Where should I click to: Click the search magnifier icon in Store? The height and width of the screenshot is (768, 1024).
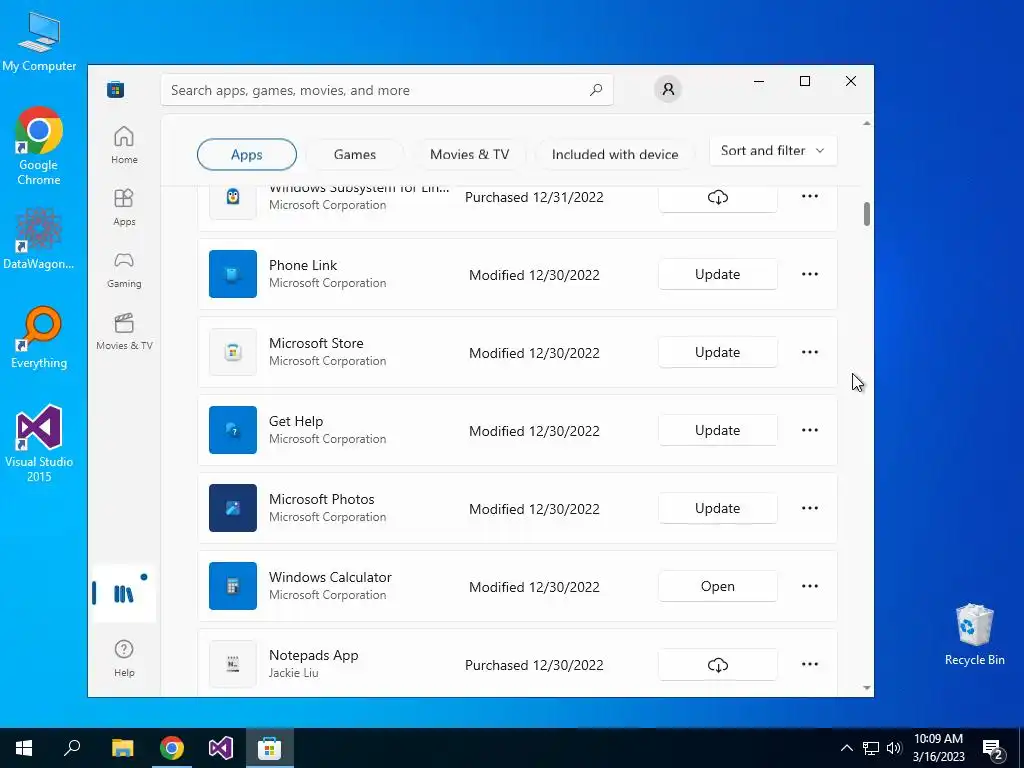click(596, 90)
